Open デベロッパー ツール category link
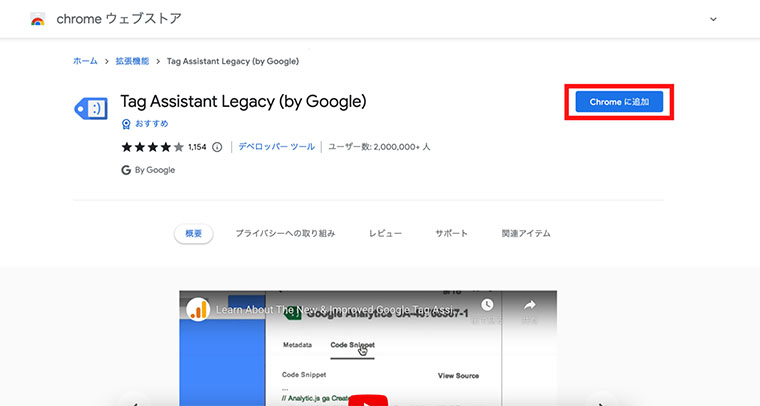 [276, 146]
